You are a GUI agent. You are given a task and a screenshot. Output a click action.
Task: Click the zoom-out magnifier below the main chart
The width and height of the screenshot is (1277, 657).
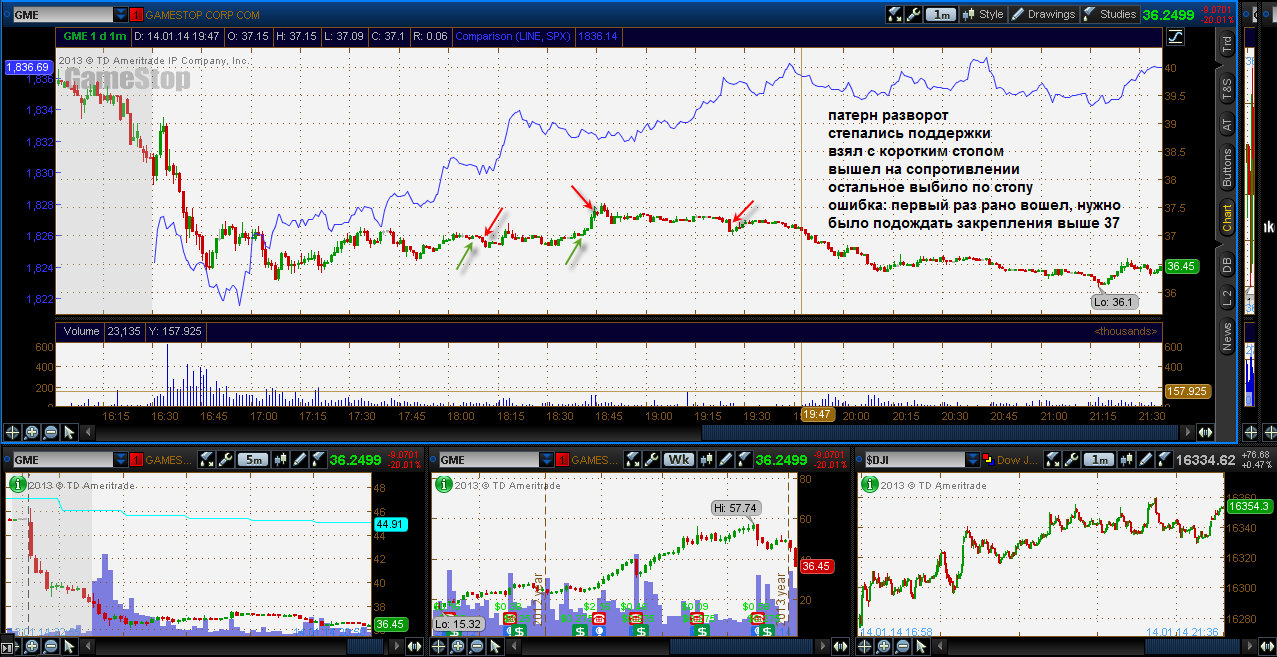point(50,432)
